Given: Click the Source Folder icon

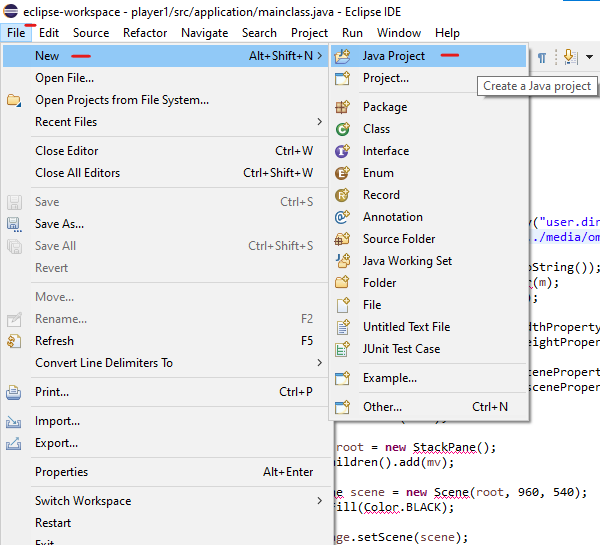Looking at the screenshot, I should pos(342,239).
